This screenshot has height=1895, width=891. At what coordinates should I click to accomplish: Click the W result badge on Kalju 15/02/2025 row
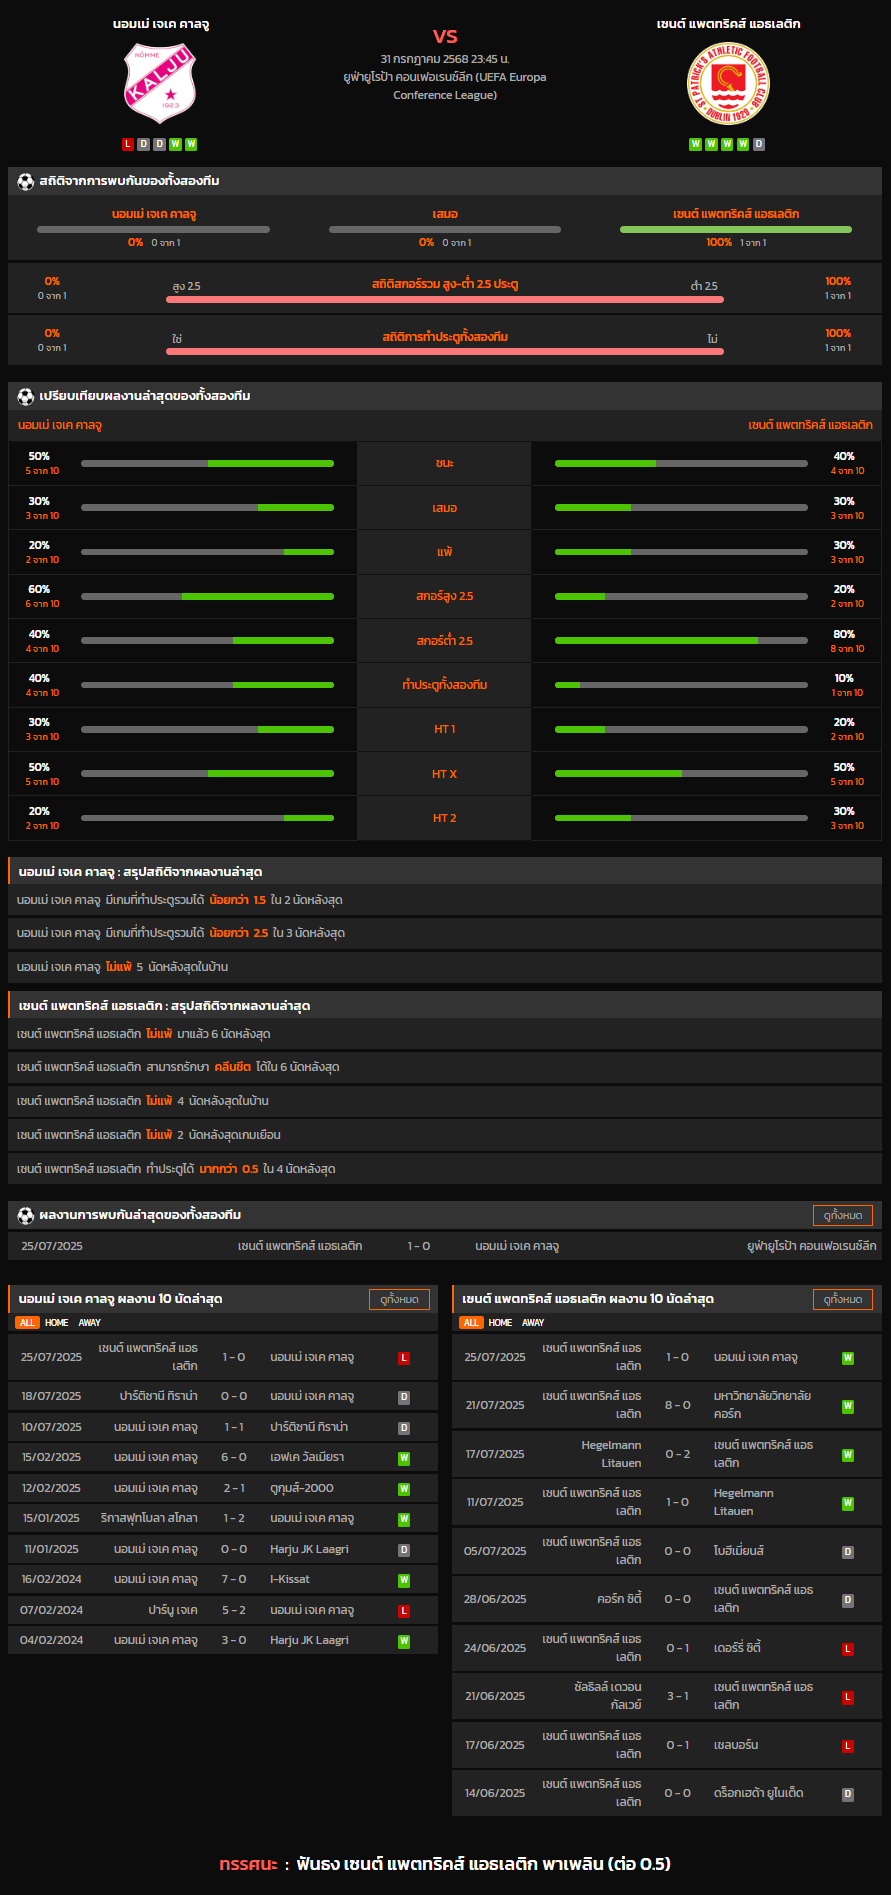404,1458
